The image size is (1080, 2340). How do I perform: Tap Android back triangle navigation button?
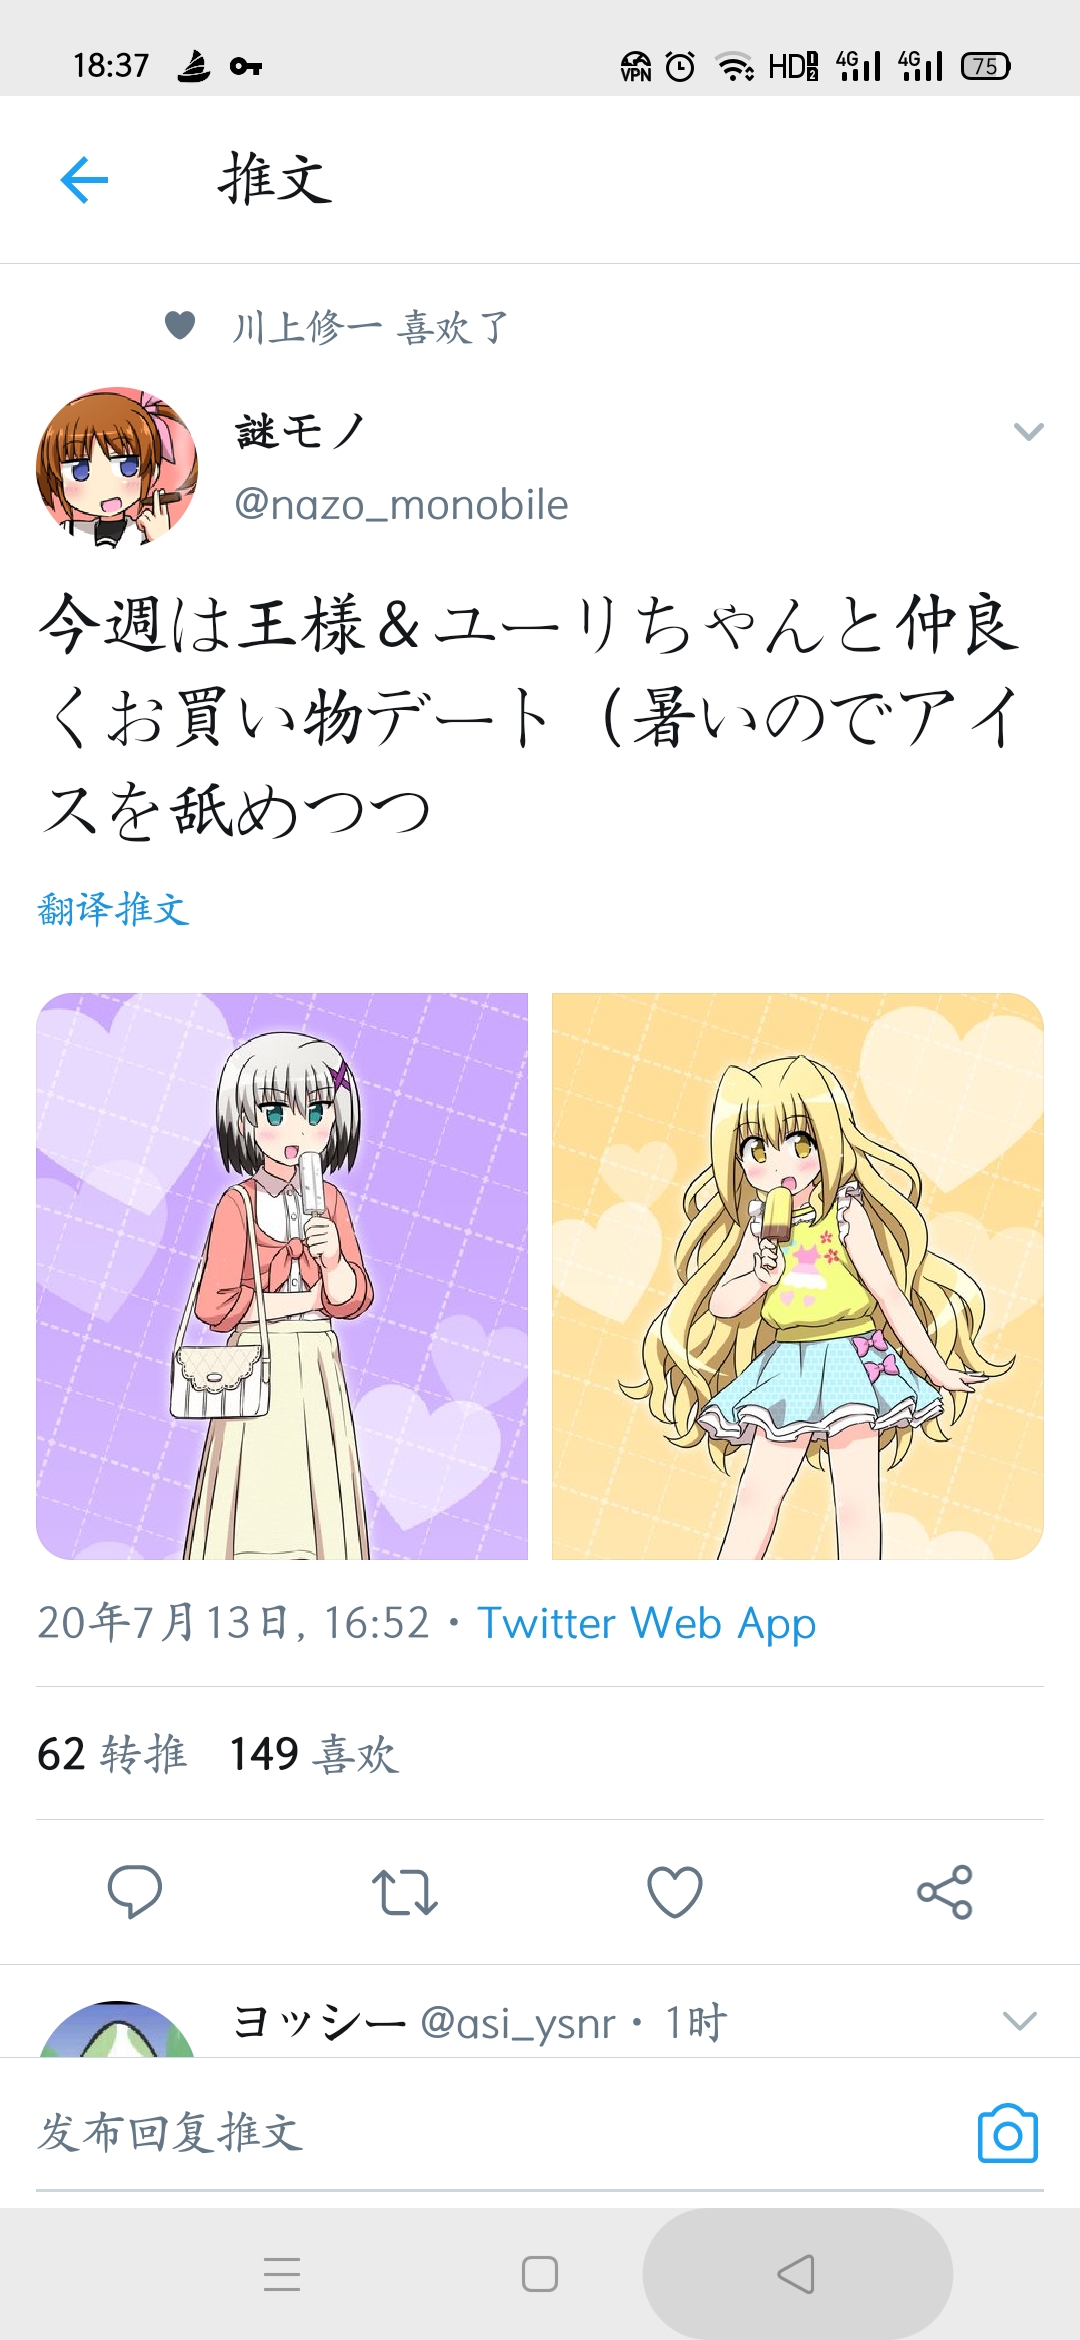pyautogui.click(x=797, y=2274)
